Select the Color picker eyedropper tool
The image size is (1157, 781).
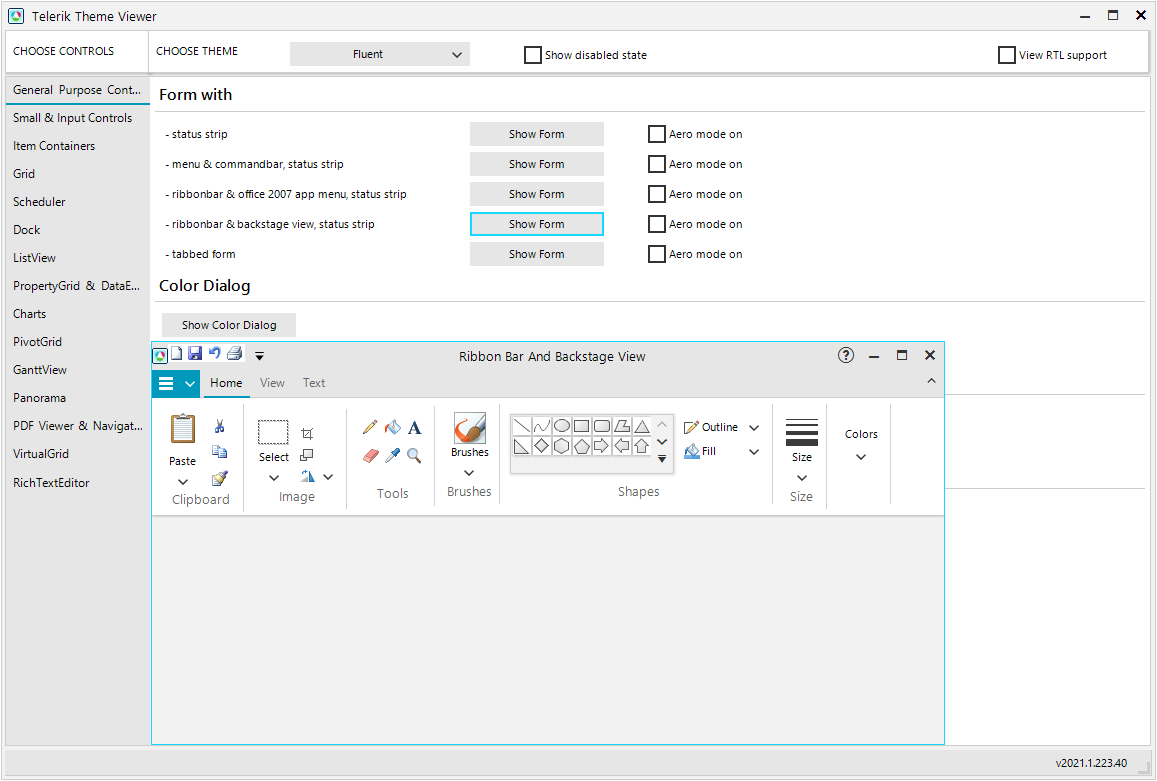(393, 456)
